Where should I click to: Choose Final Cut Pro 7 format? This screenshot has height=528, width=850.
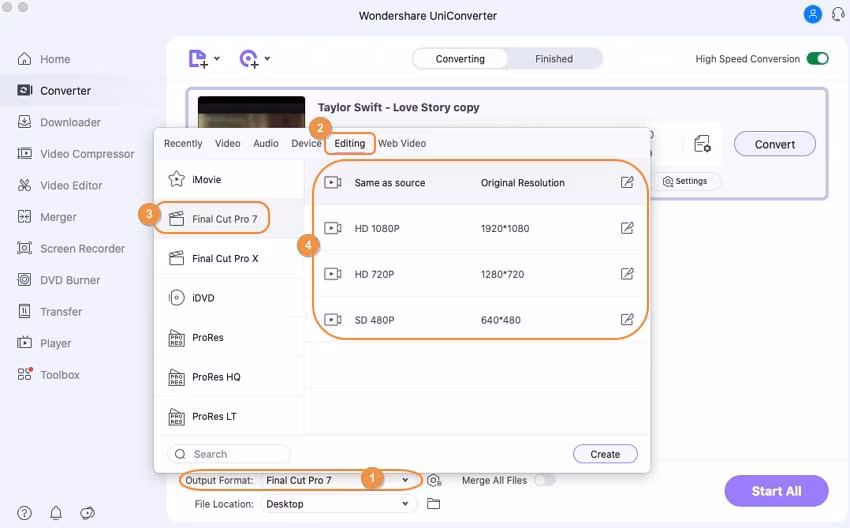229,218
